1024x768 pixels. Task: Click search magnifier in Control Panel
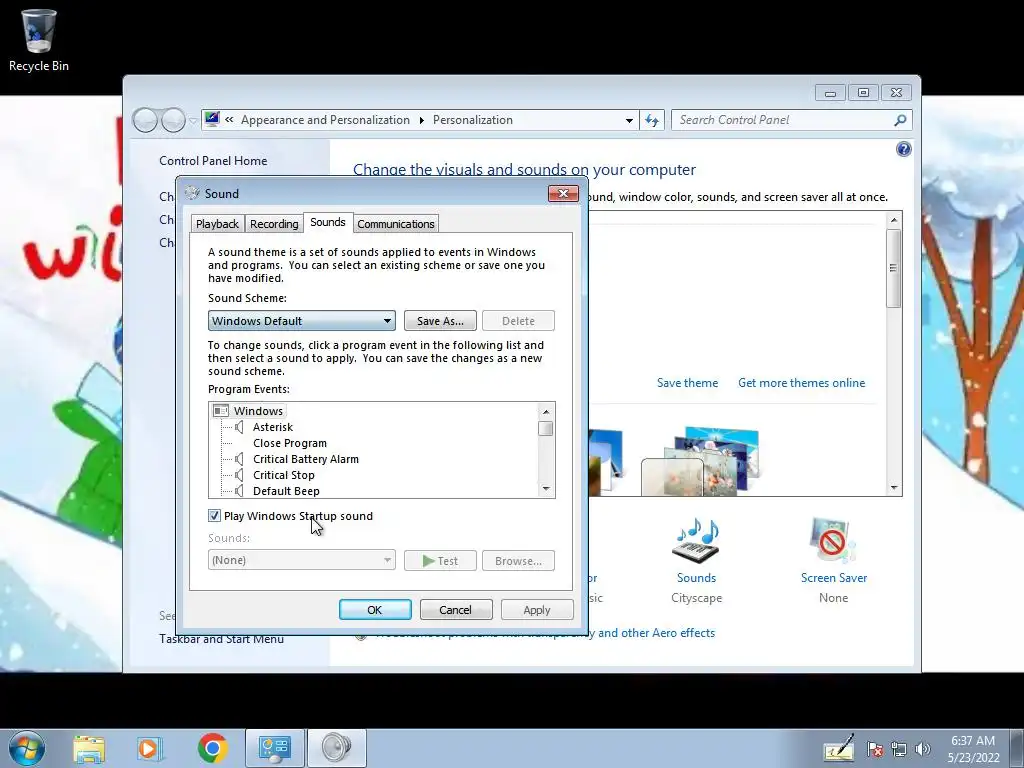(900, 120)
